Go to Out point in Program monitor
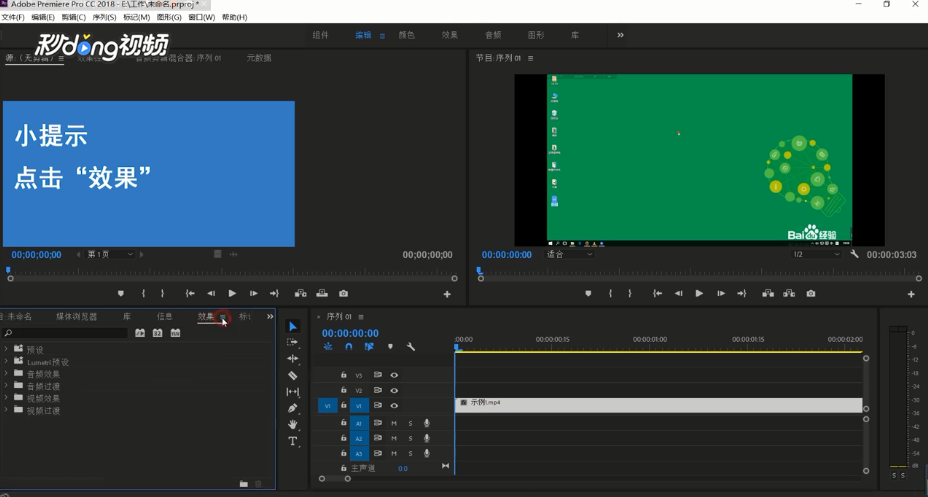 point(742,293)
